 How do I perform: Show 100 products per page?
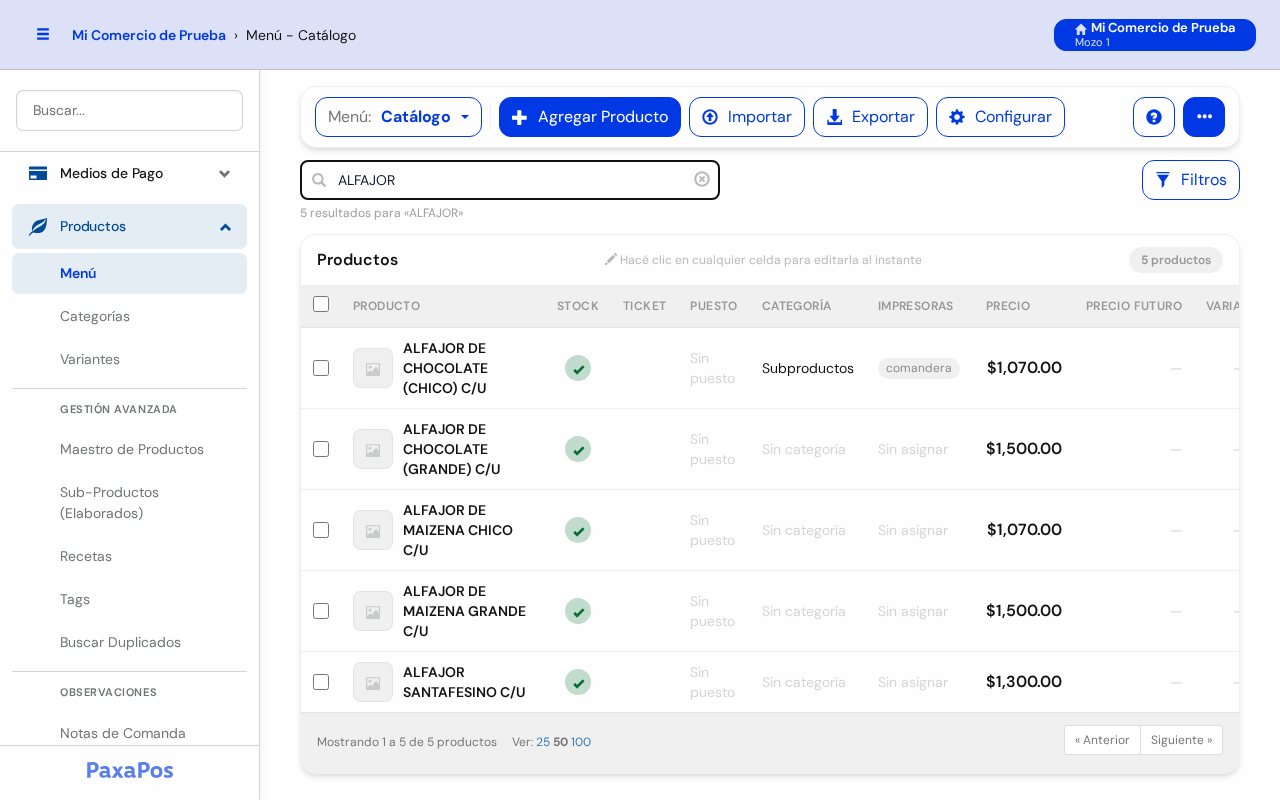(581, 742)
